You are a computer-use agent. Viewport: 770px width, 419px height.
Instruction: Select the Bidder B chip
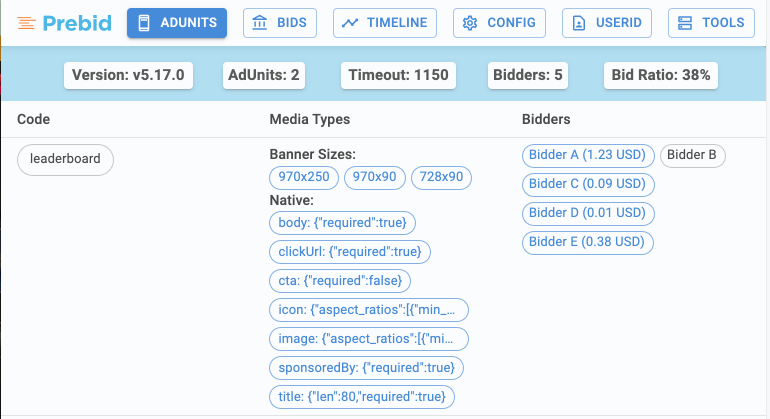pyautogui.click(x=692, y=155)
